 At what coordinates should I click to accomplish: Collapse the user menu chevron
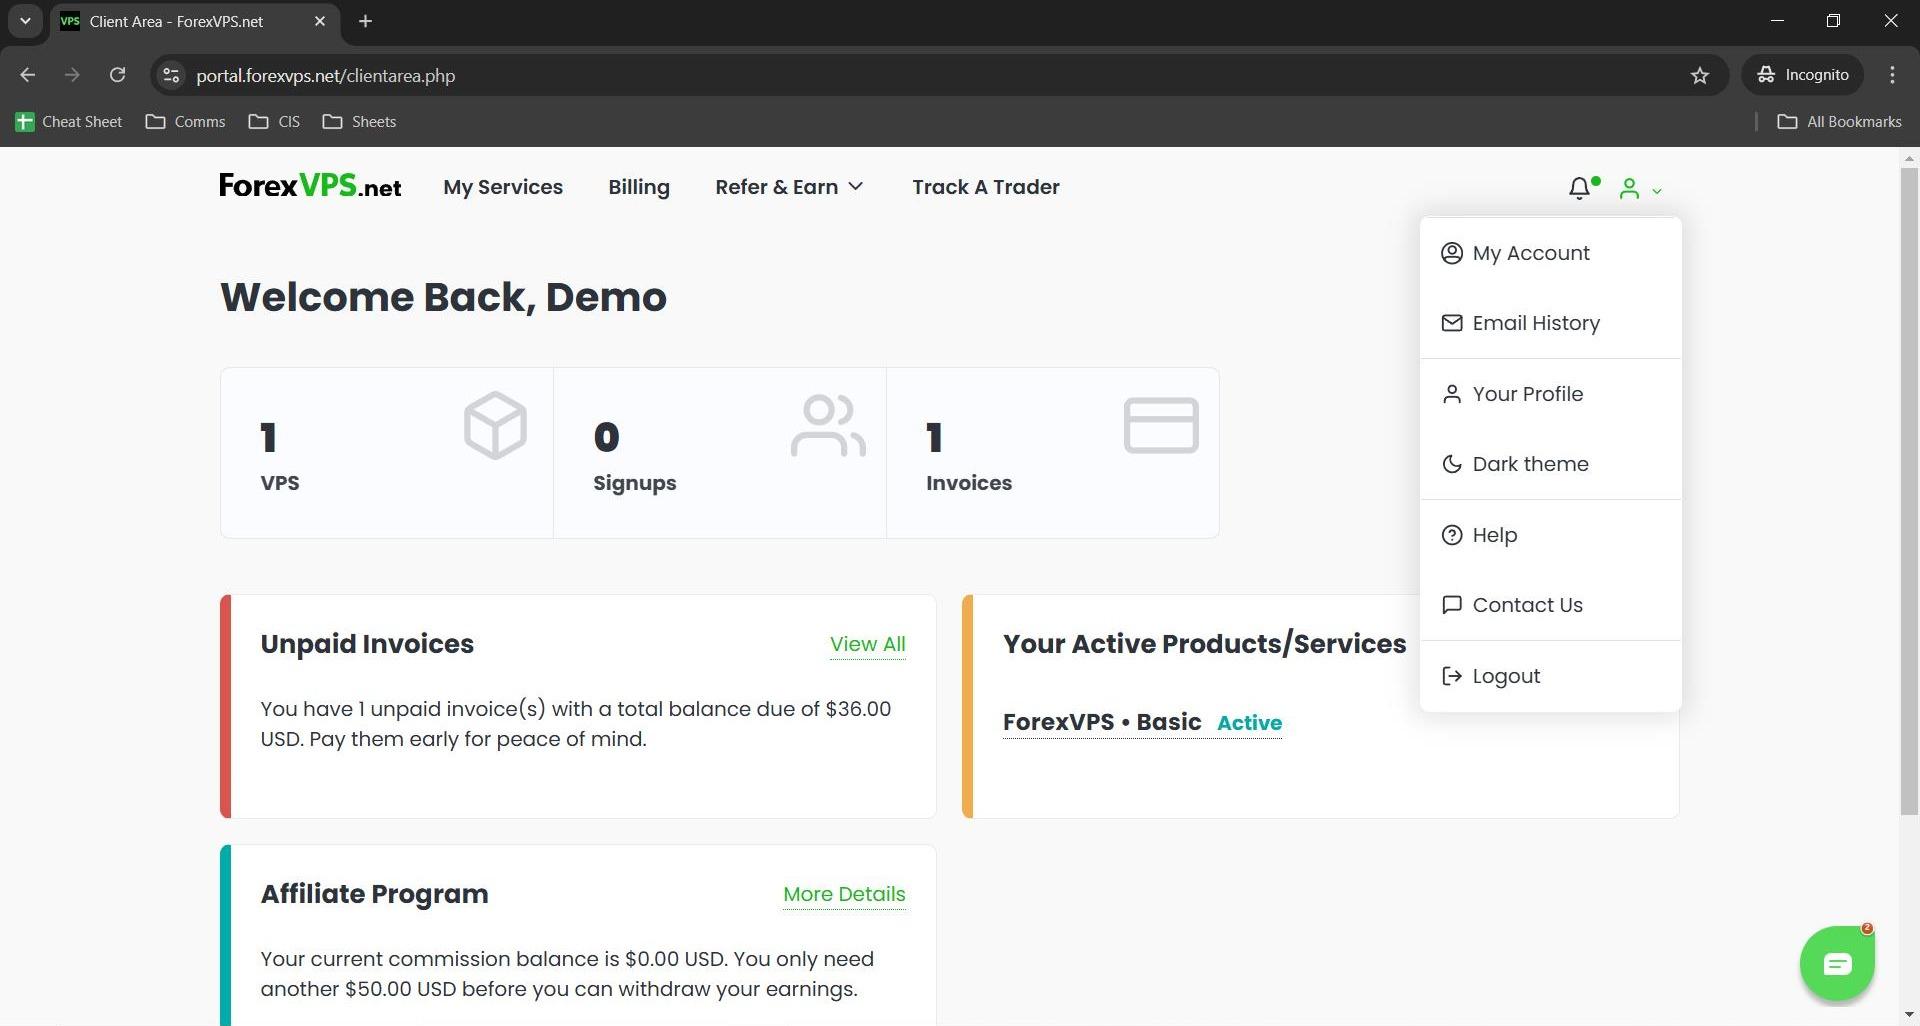point(1657,190)
